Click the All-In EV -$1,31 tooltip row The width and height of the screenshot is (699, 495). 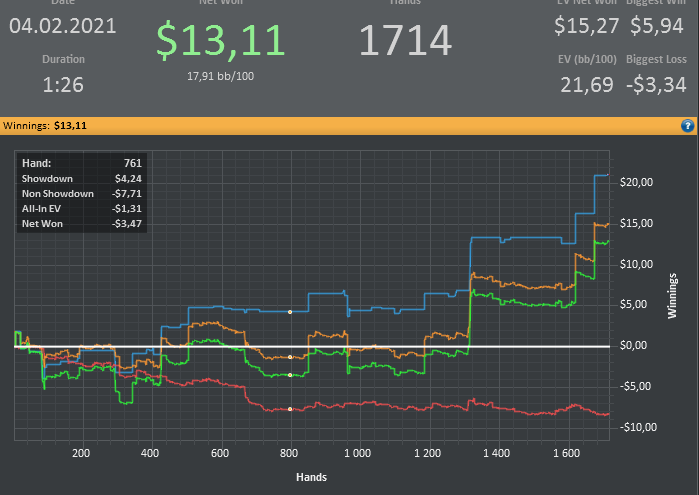[x=82, y=209]
